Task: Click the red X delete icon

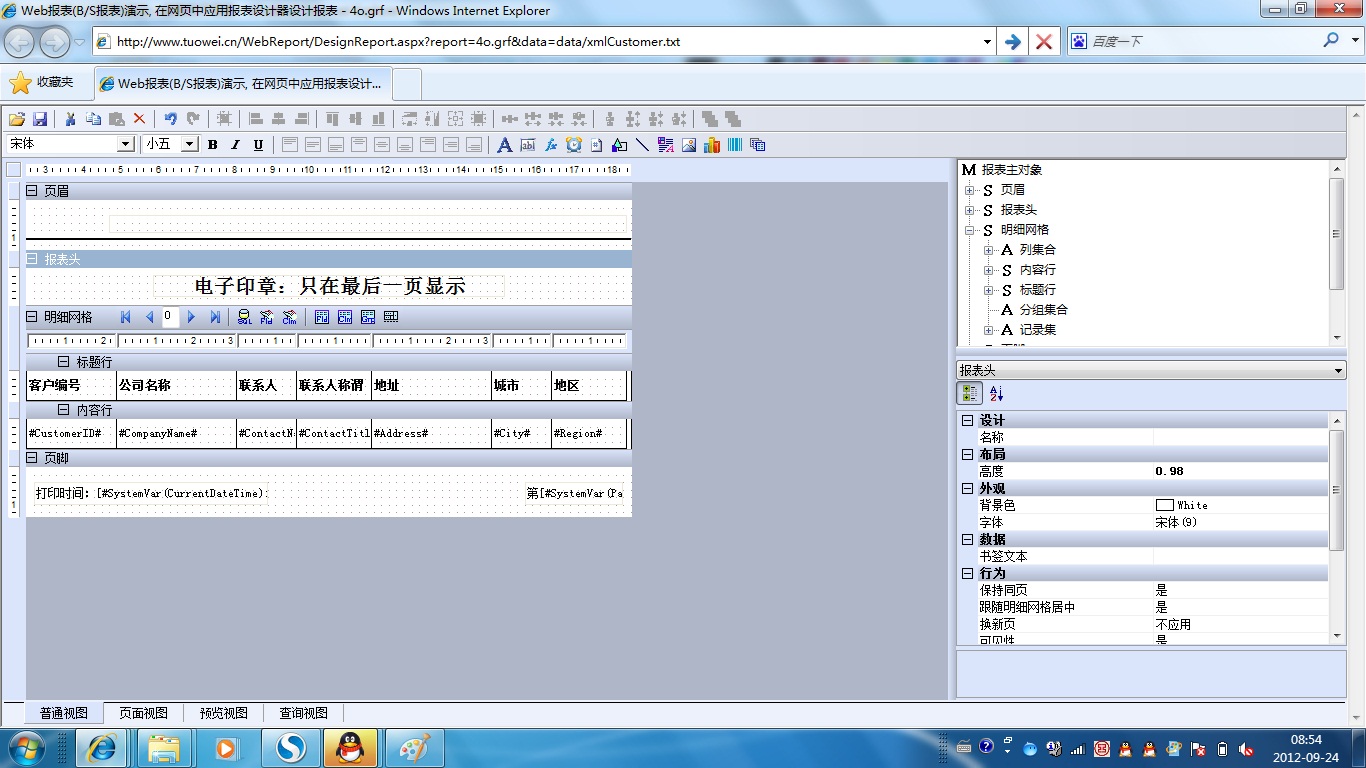Action: 139,119
